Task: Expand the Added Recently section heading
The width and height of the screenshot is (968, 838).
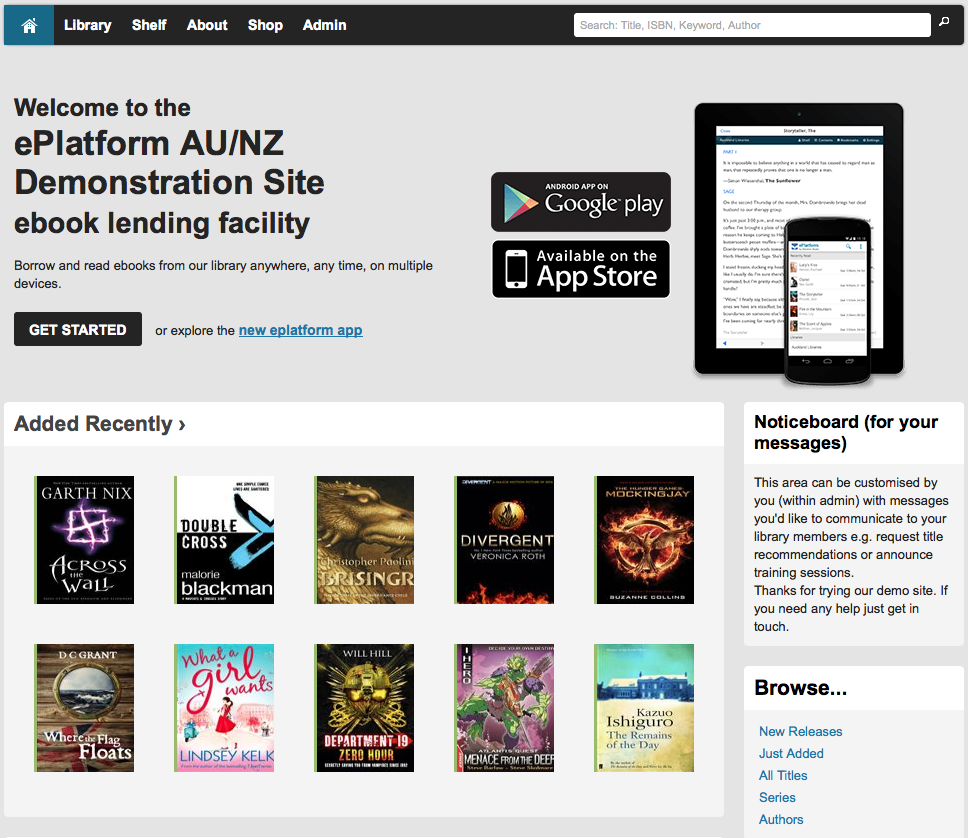Action: (x=100, y=424)
